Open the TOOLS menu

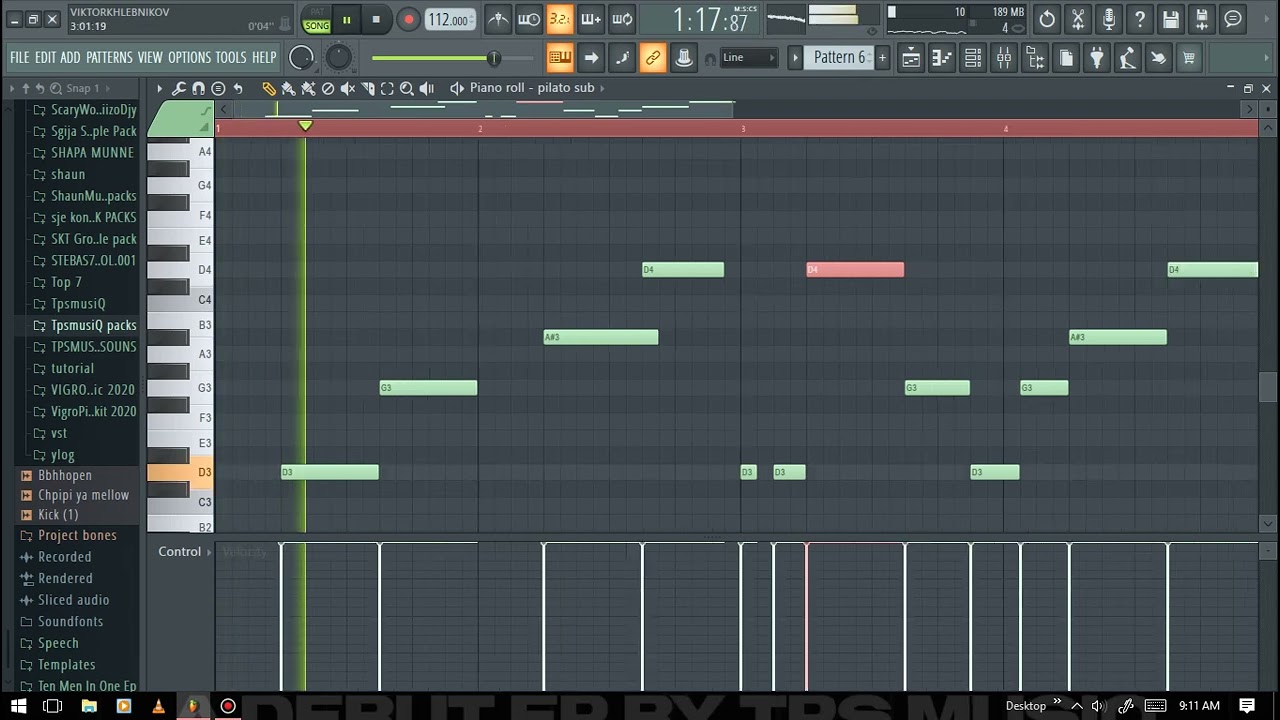[231, 58]
